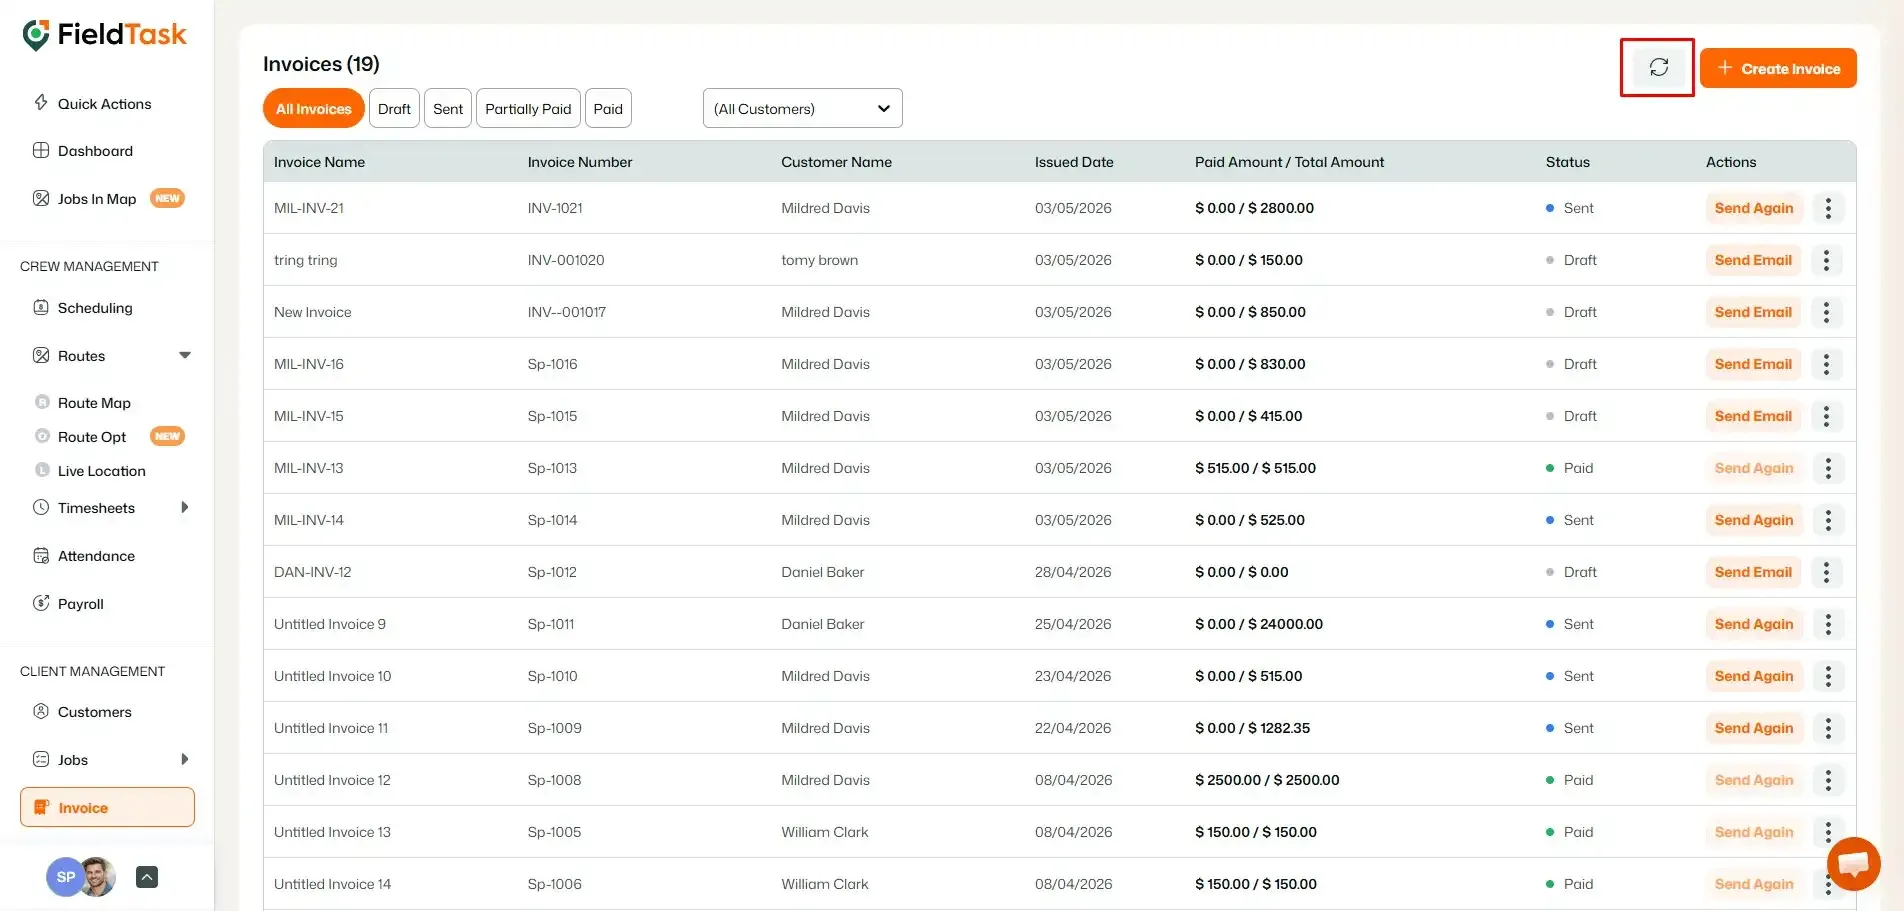Click the Payroll dollar icon
The width and height of the screenshot is (1904, 911).
(41, 603)
